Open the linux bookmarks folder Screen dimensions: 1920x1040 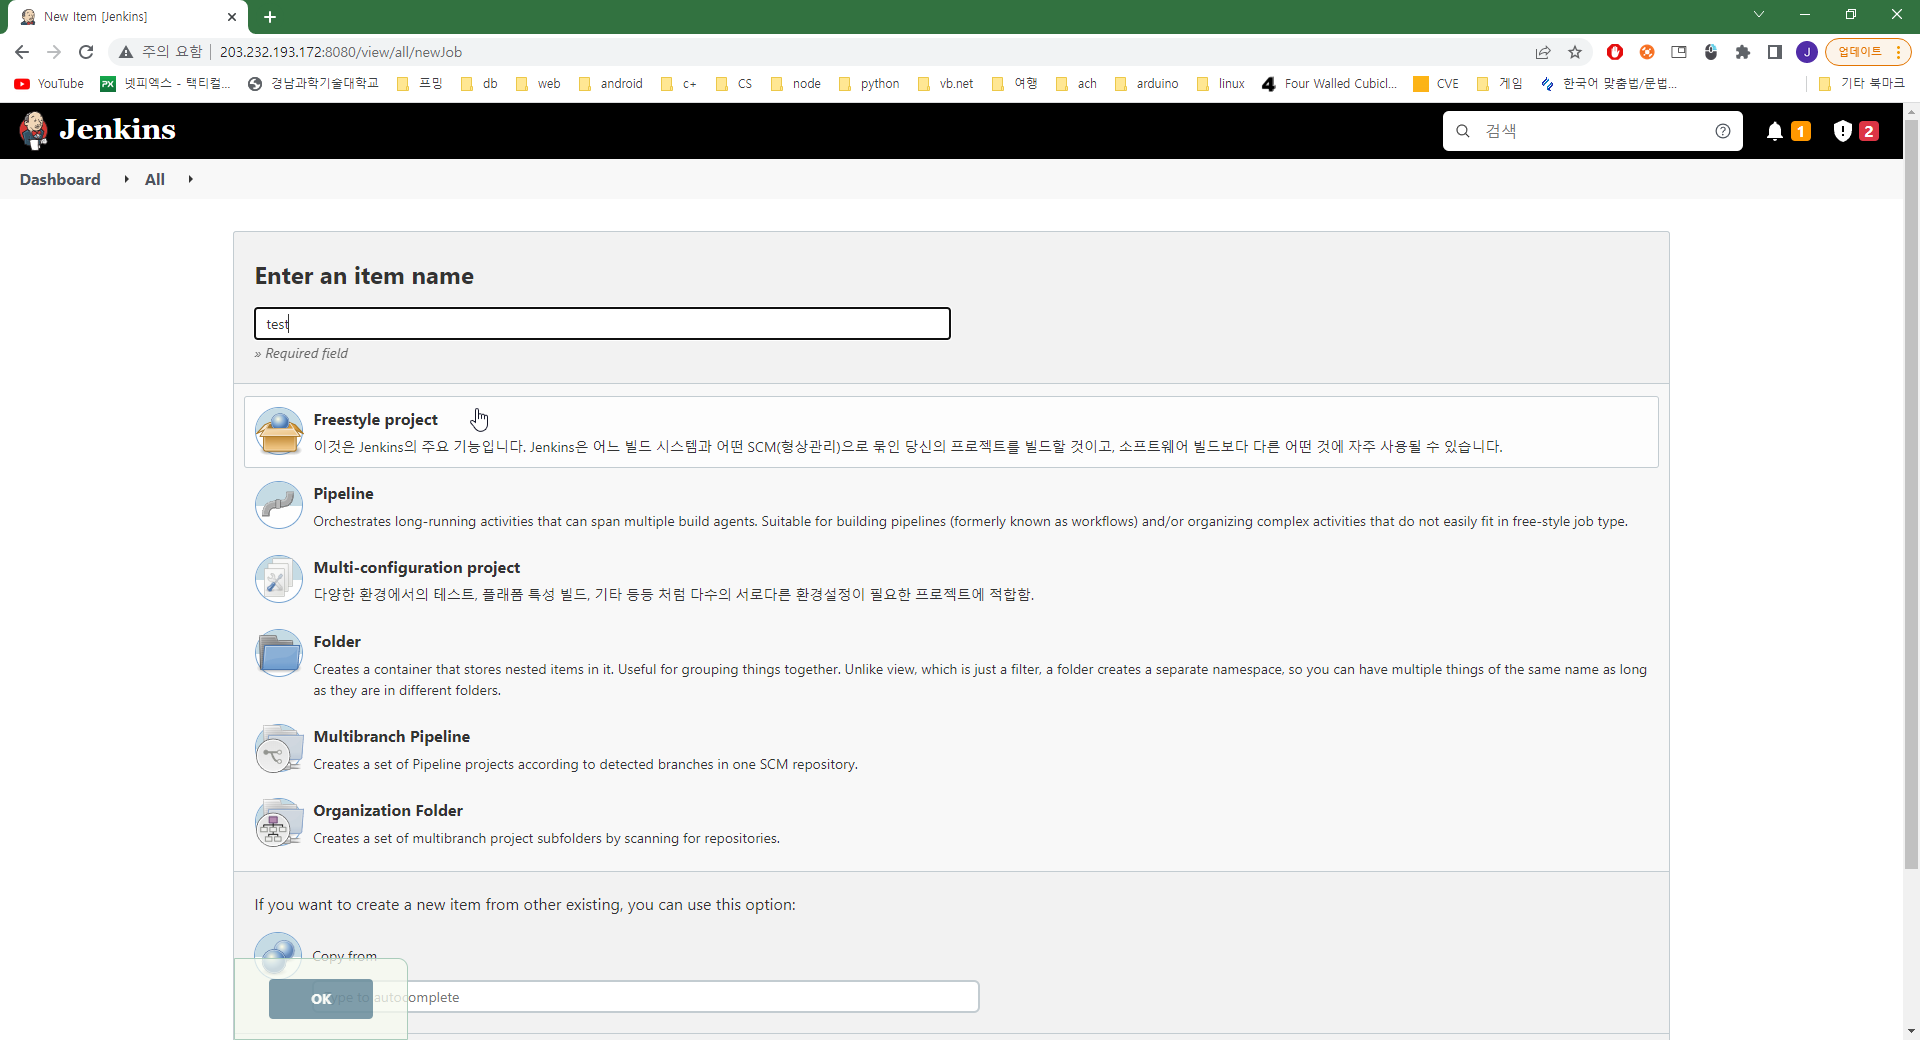click(1221, 84)
